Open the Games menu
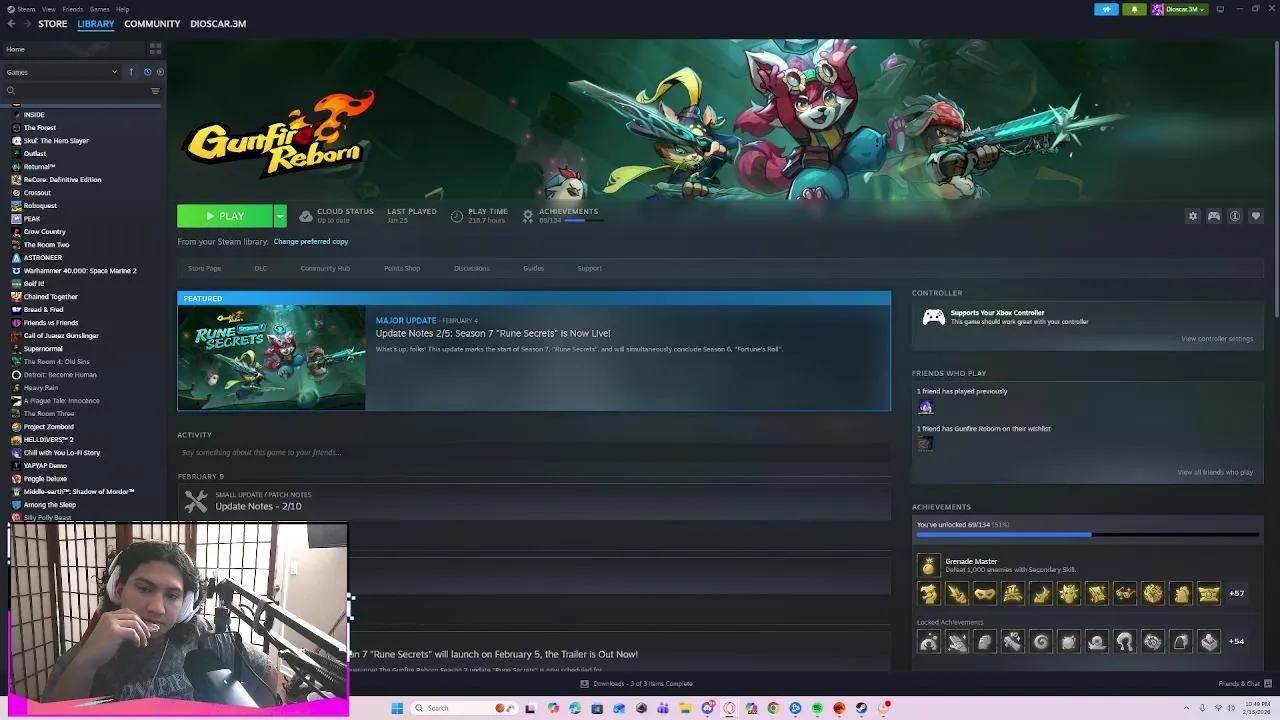This screenshot has width=1280, height=720. (99, 9)
